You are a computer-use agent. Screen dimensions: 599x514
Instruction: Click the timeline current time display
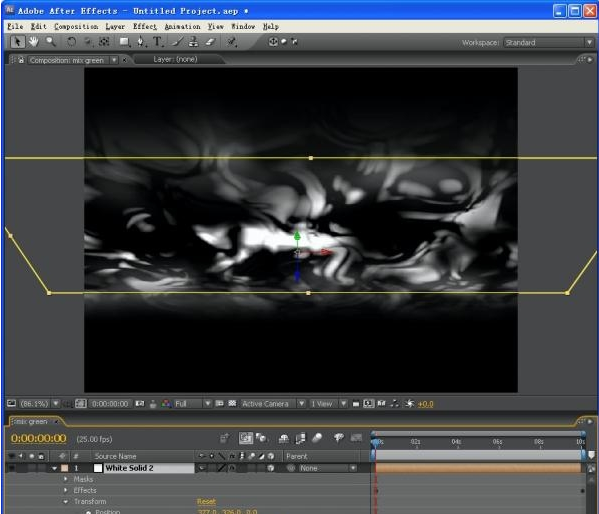coord(39,438)
